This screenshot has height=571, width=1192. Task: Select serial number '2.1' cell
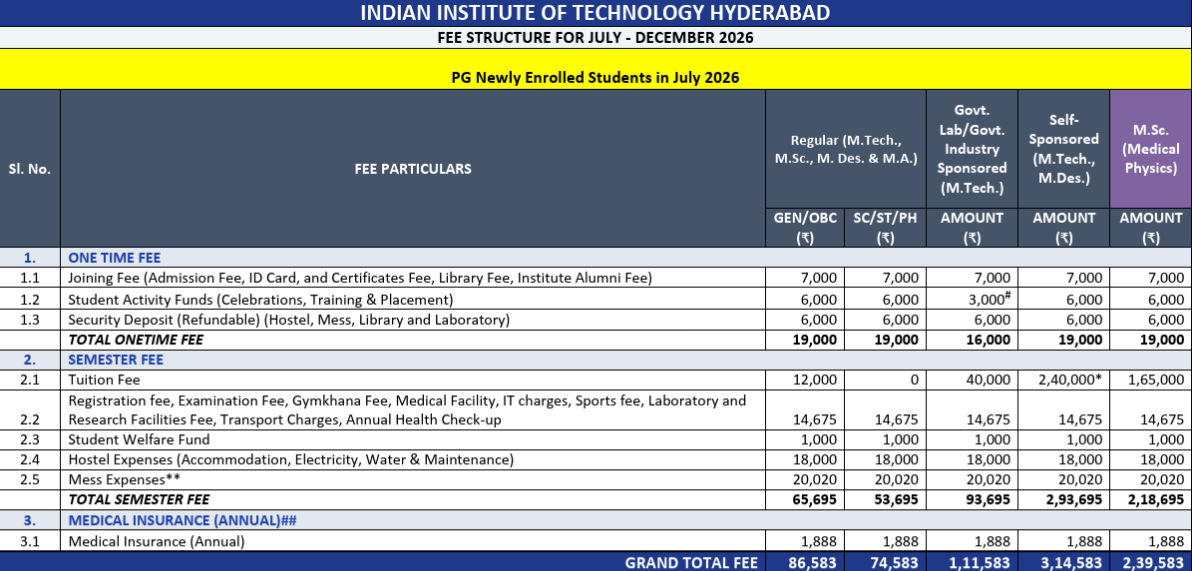(x=30, y=379)
